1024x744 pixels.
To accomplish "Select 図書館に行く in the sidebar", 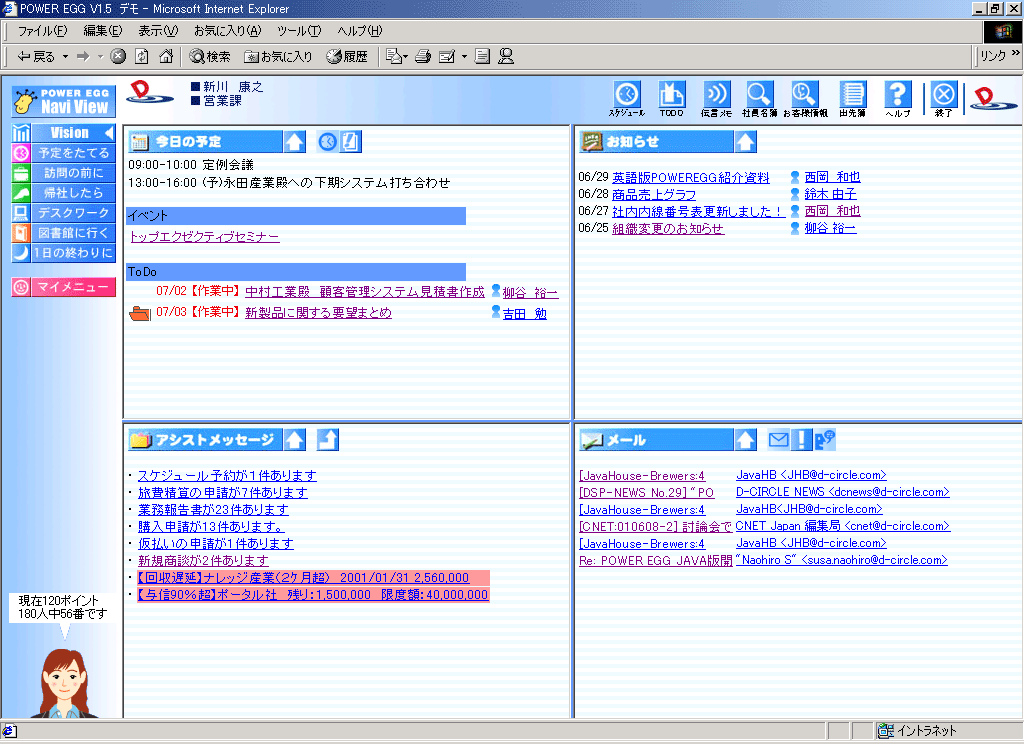I will (x=63, y=233).
